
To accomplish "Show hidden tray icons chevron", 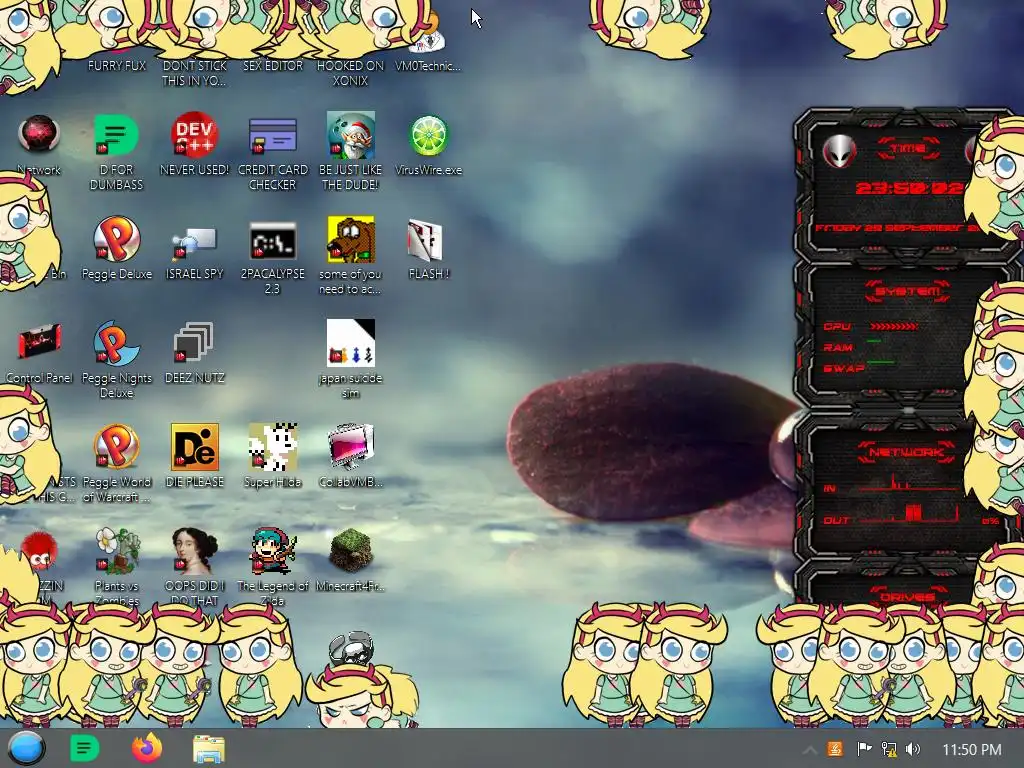I will (808, 750).
